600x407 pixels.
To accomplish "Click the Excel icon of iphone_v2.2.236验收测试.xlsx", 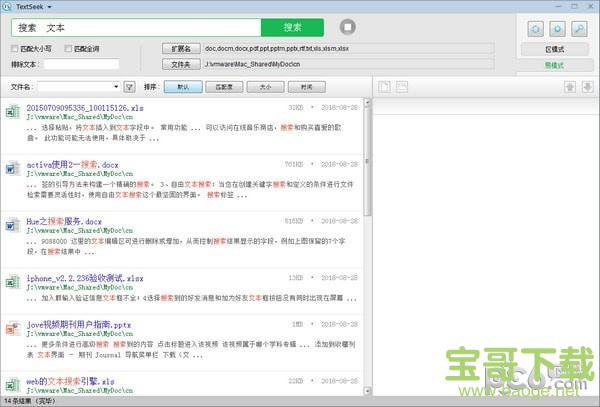I will point(13,282).
